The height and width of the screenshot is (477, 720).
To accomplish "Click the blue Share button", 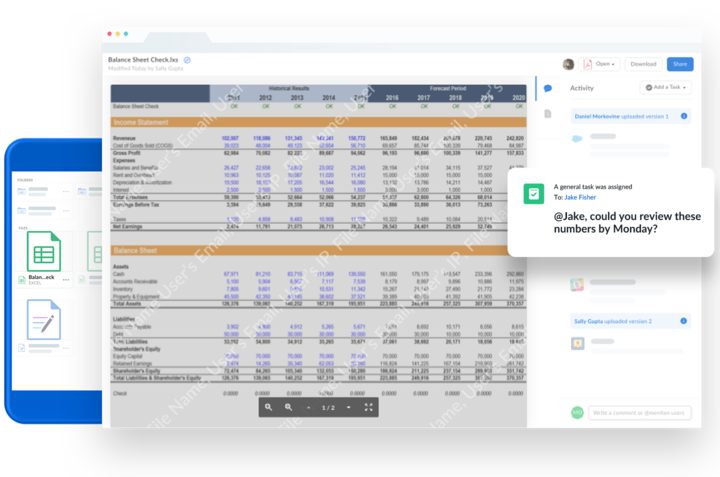I will coord(680,64).
